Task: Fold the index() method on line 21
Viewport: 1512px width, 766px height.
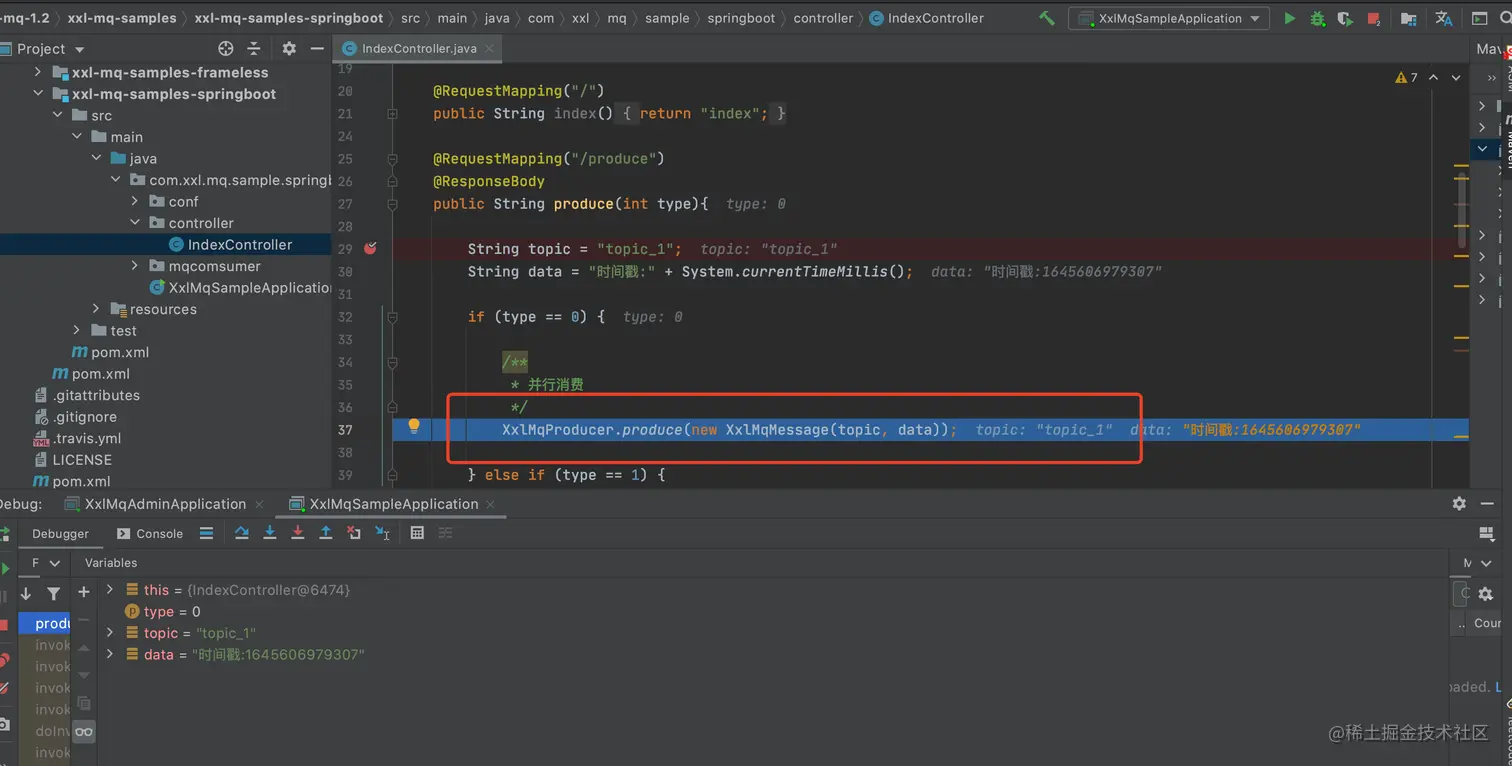Action: click(x=392, y=114)
